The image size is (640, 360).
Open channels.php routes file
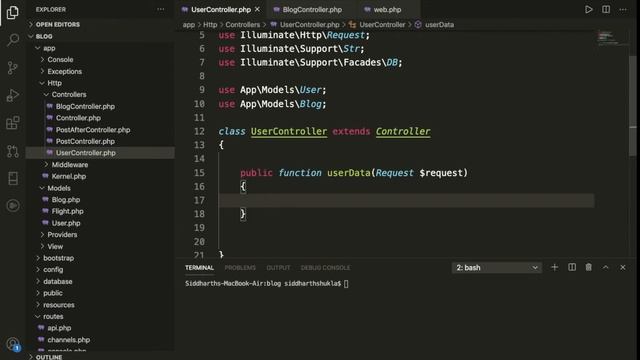pos(100,340)
